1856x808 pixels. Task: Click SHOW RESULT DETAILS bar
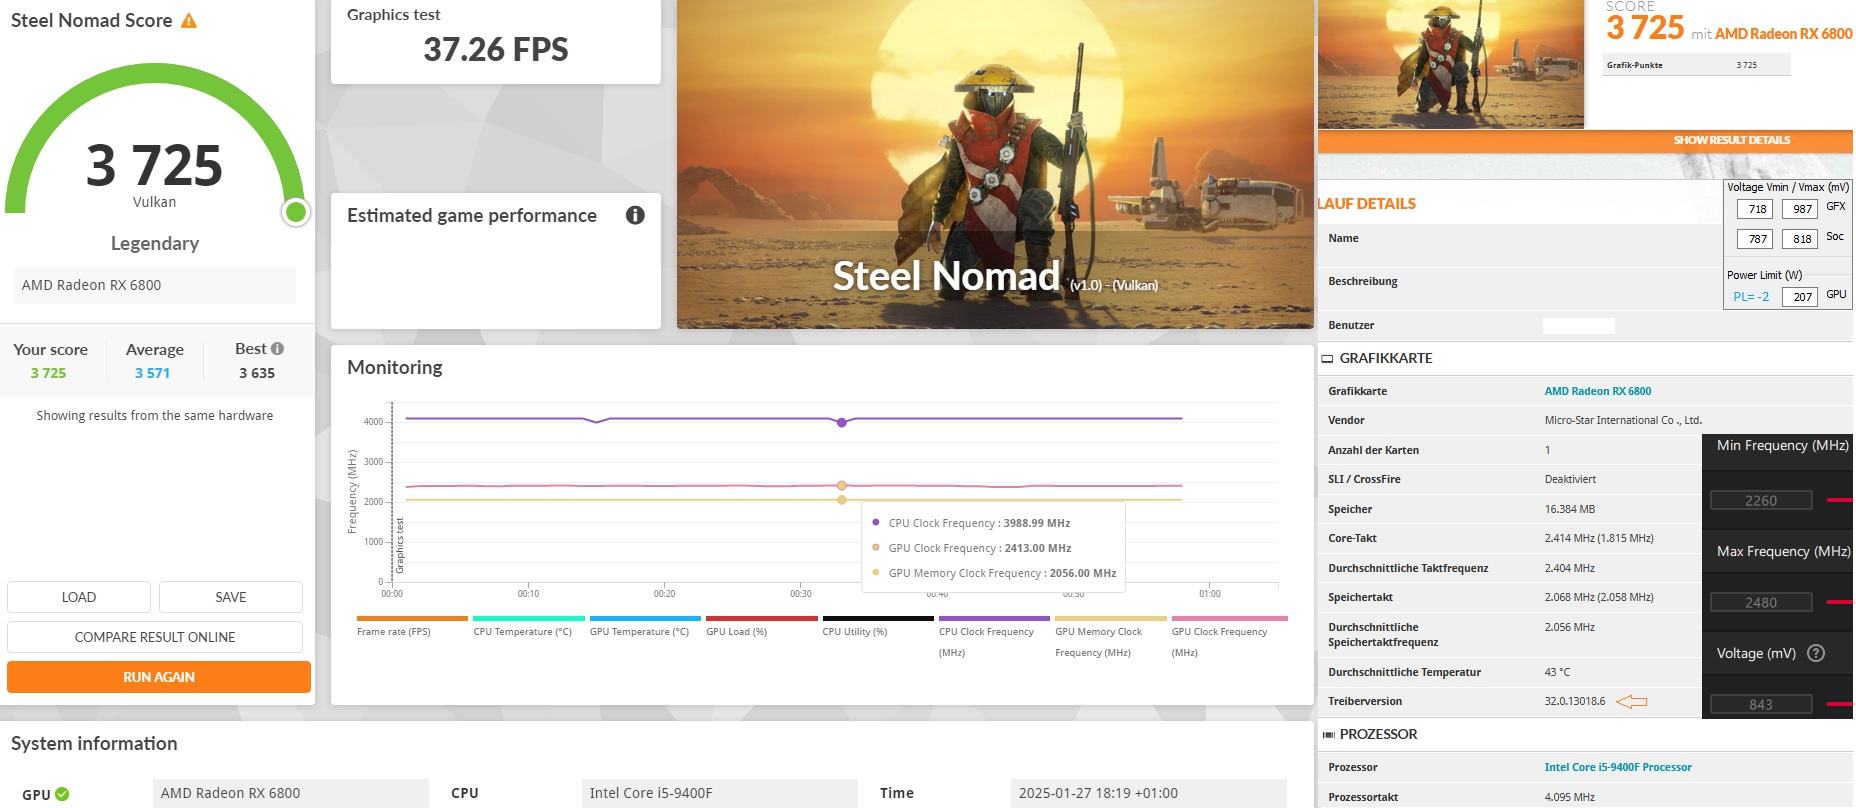(x=1585, y=140)
